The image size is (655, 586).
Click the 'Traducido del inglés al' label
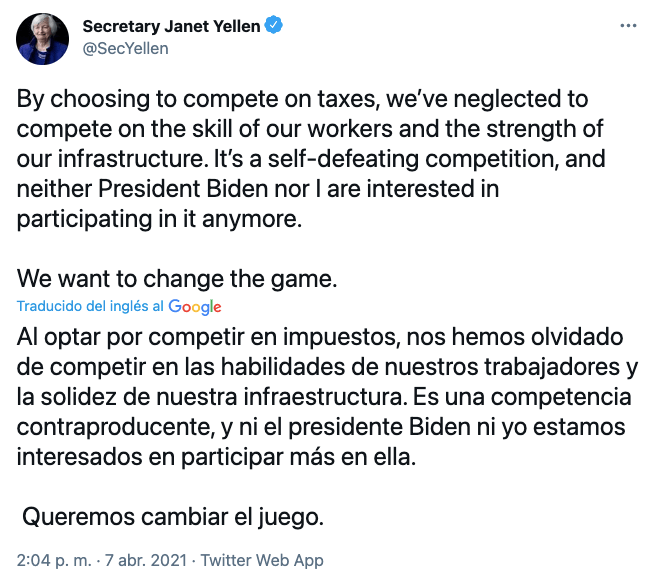(x=91, y=307)
